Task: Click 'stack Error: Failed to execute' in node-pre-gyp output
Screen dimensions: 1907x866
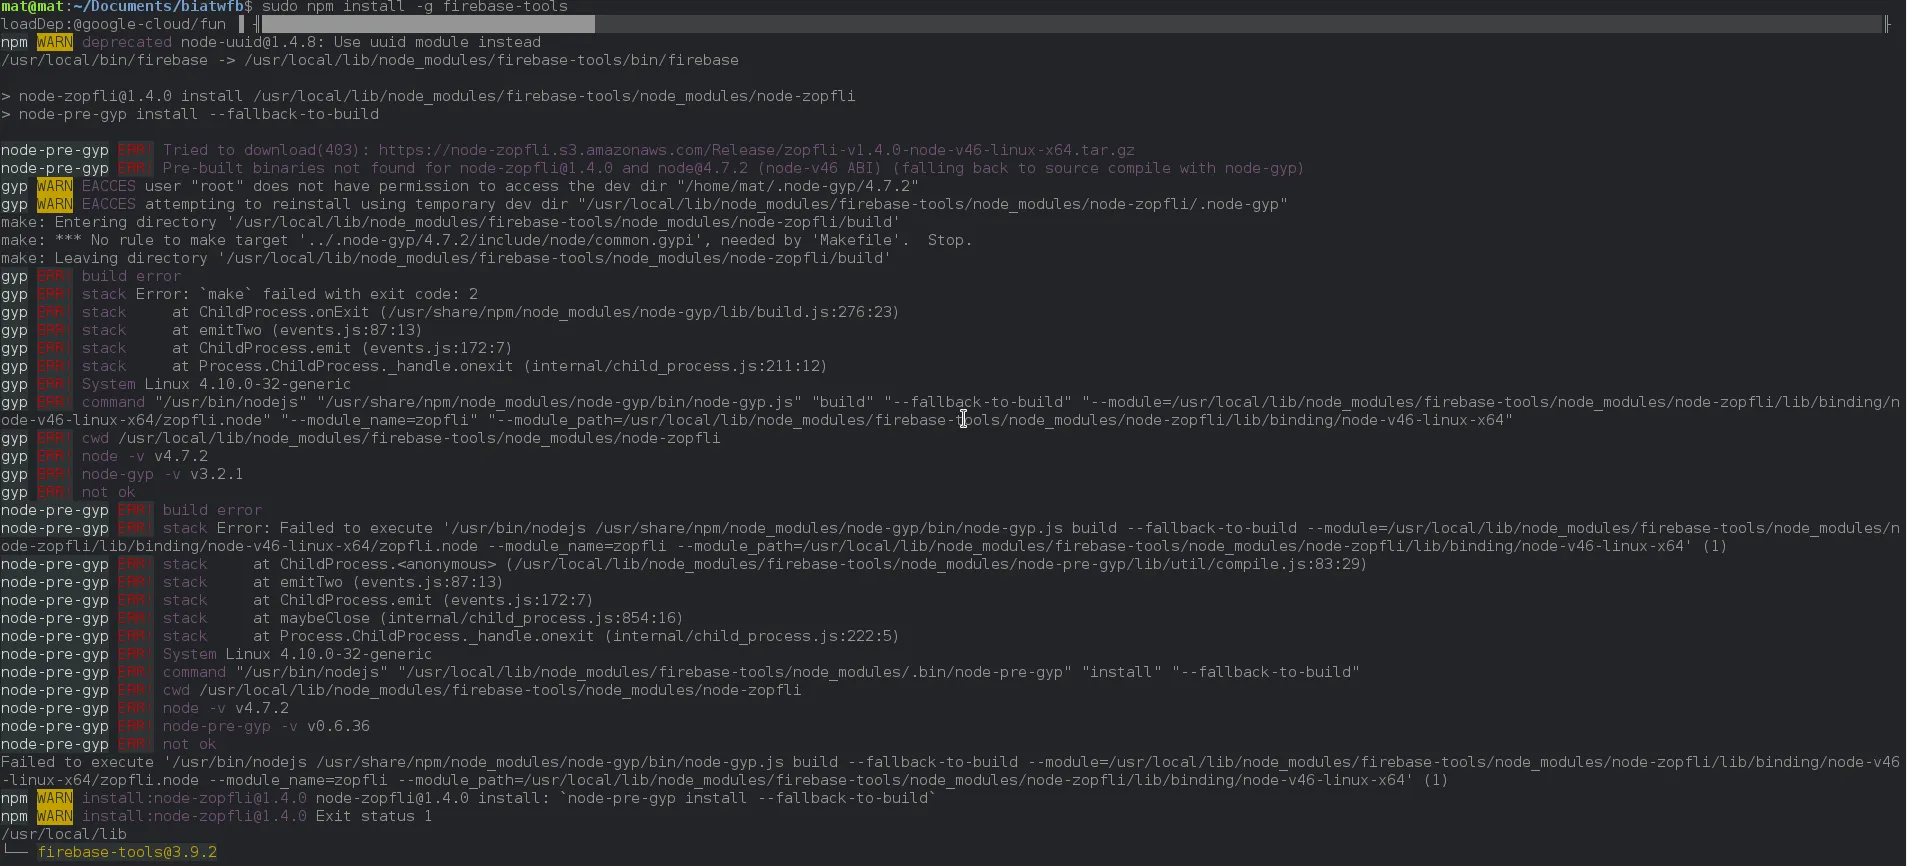Action: pos(299,528)
